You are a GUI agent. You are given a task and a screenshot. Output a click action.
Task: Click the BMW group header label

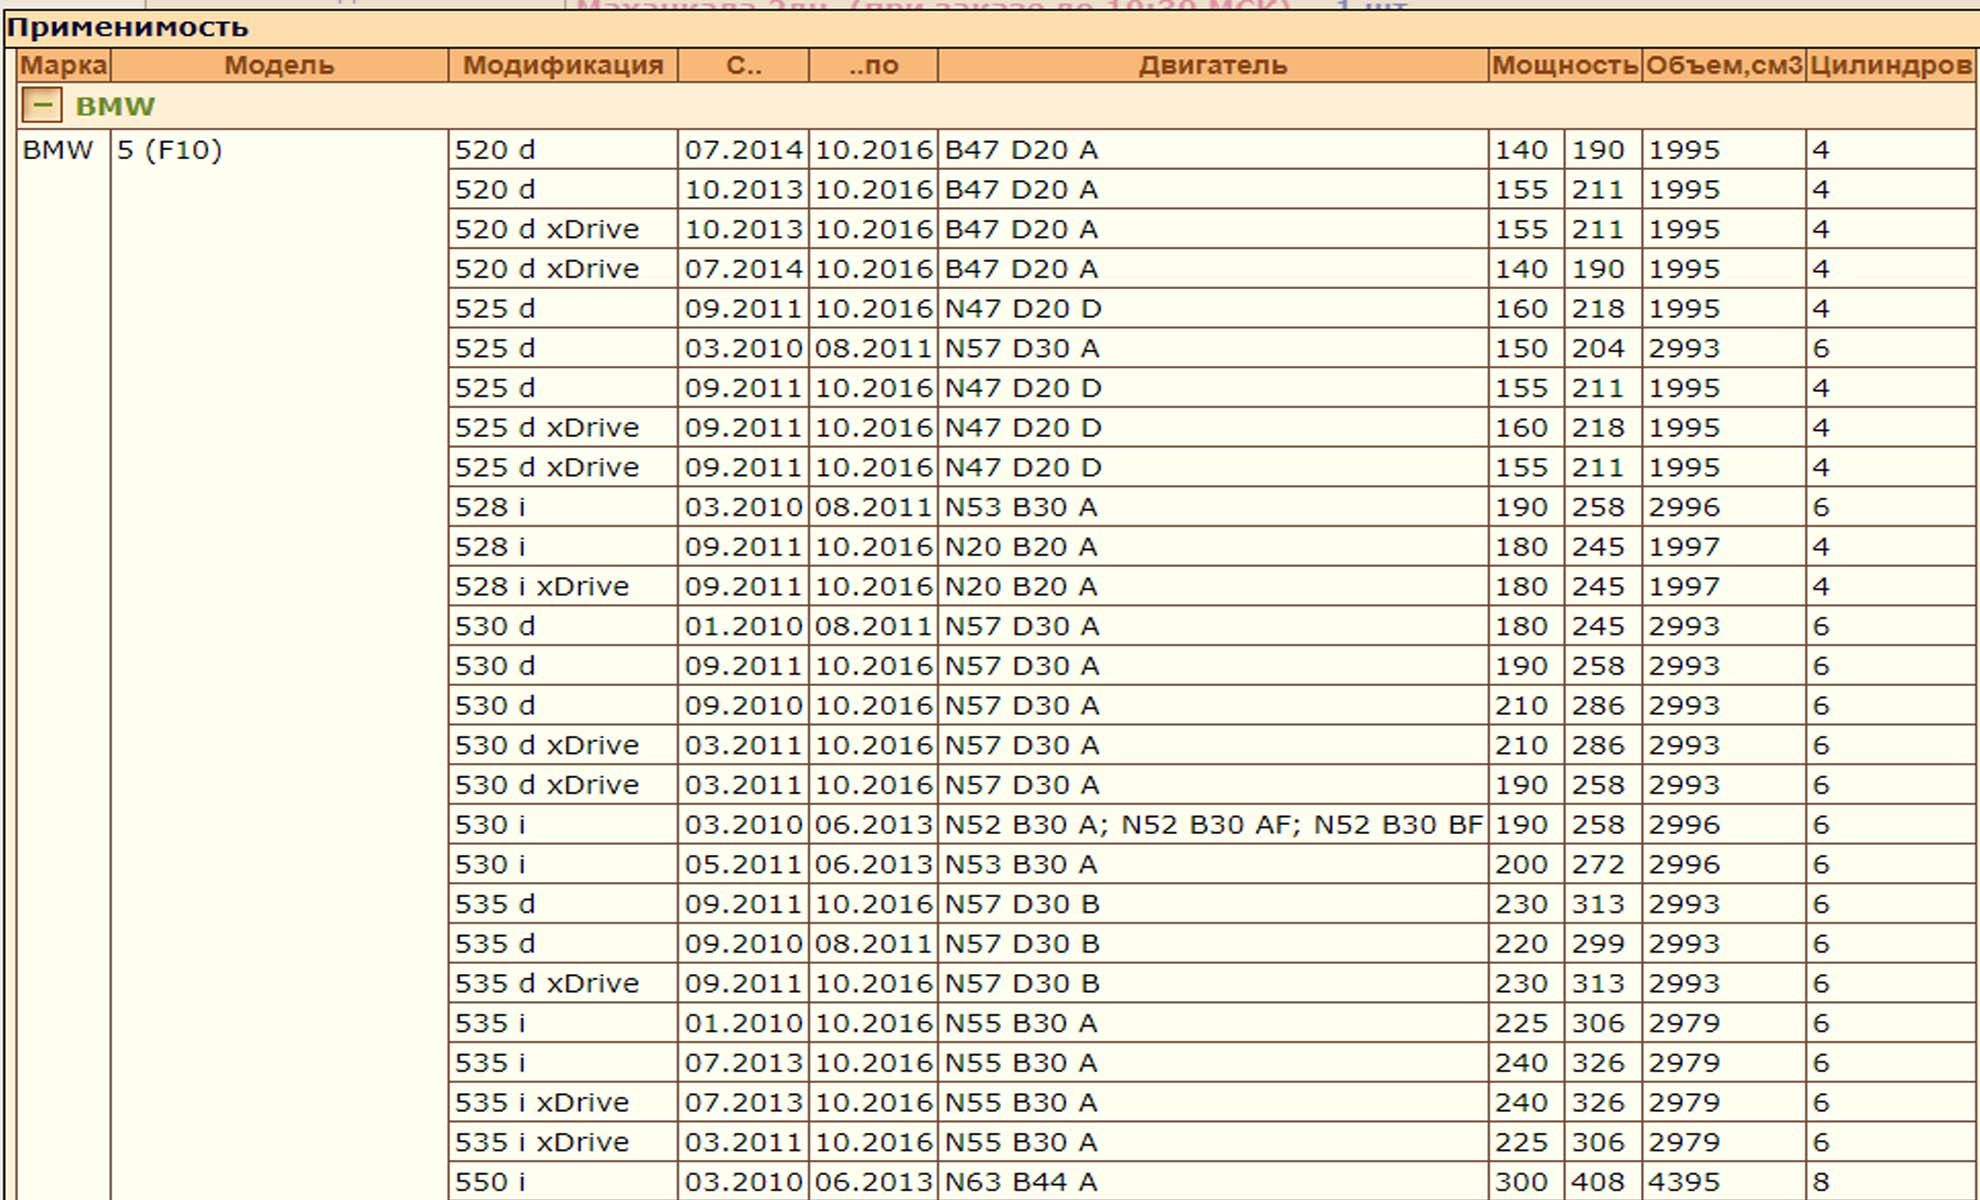tap(115, 106)
